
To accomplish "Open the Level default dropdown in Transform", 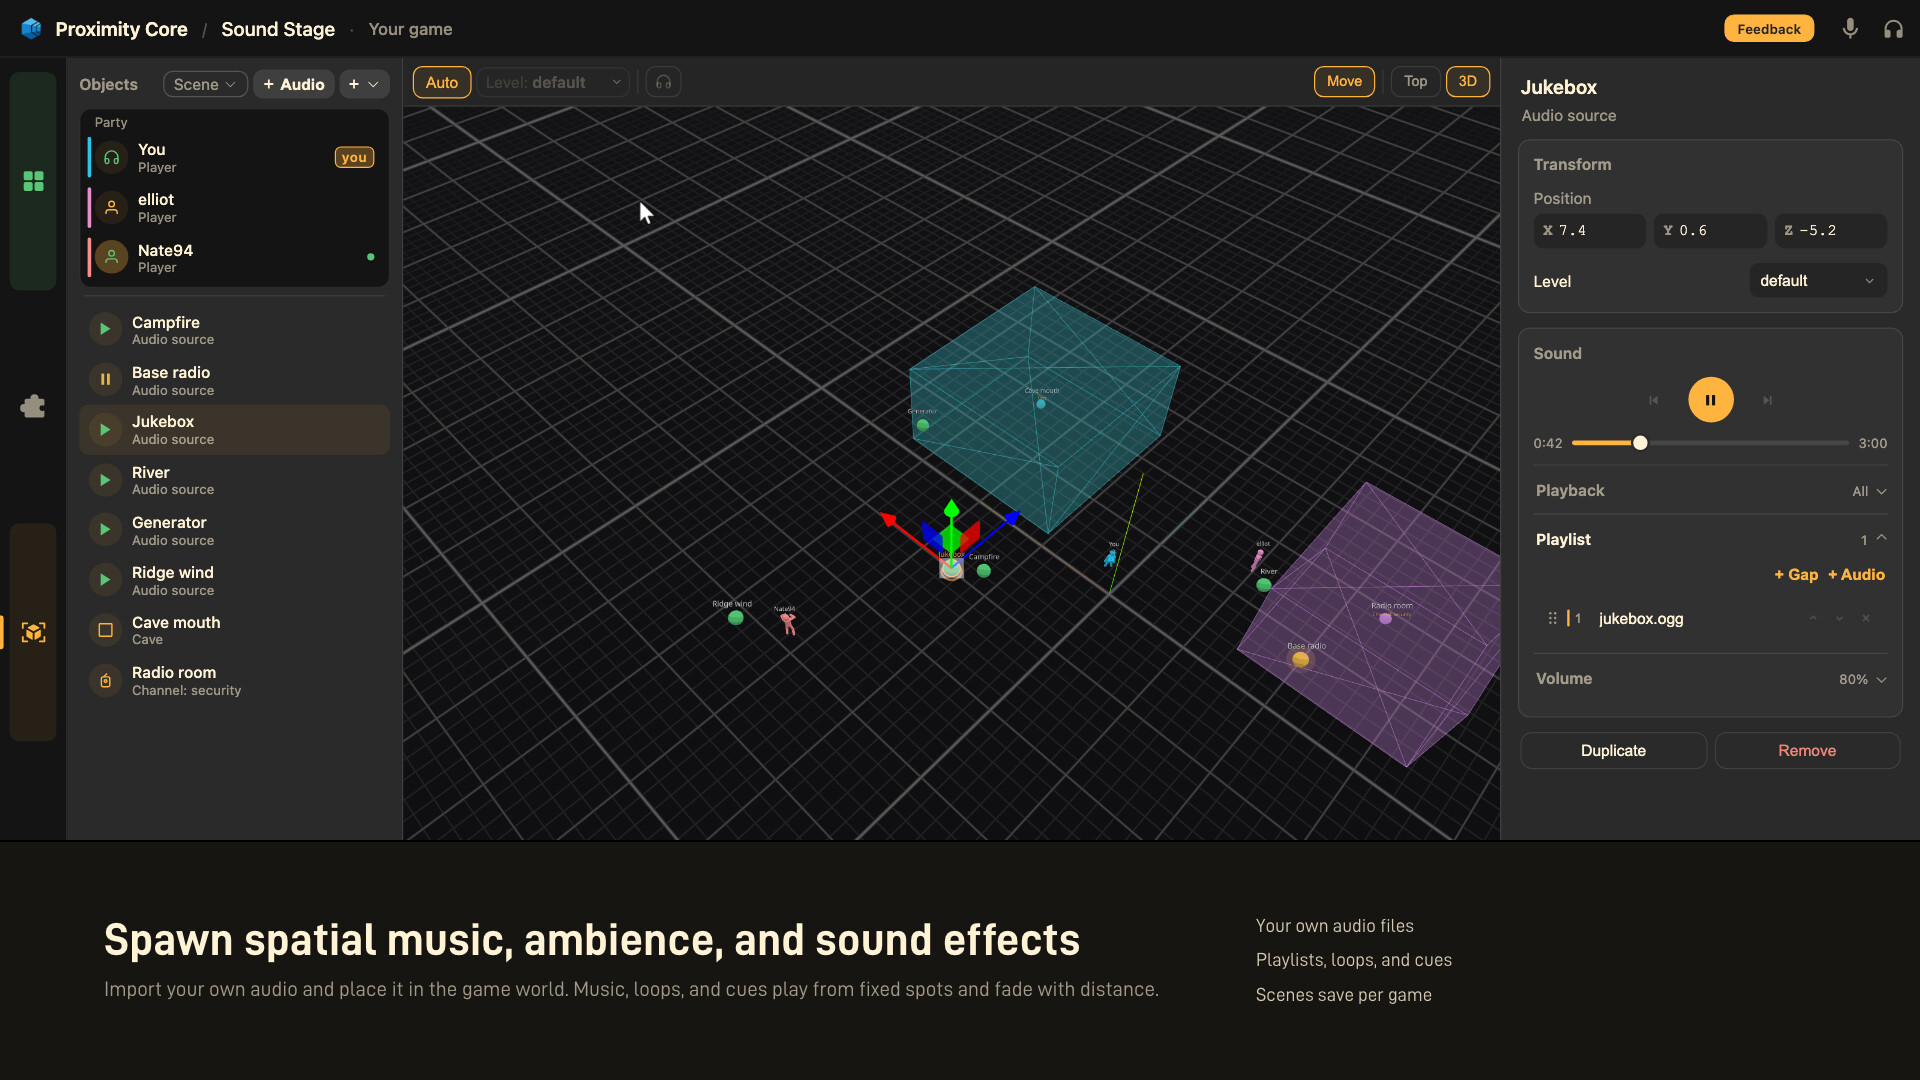I will click(1817, 281).
